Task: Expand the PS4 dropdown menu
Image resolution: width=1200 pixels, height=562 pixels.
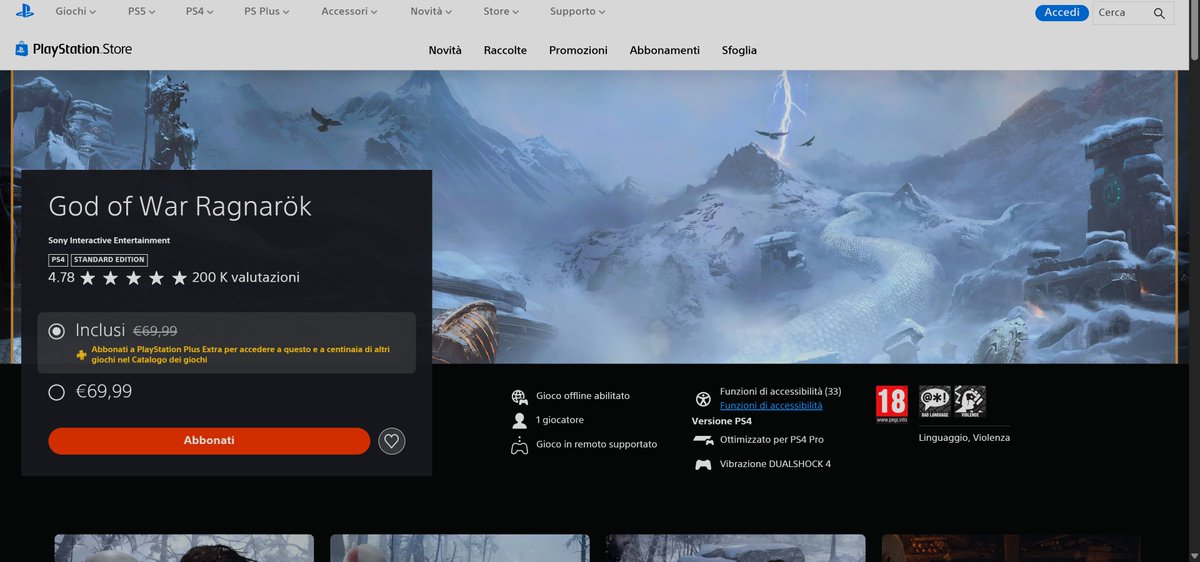Action: click(x=198, y=12)
